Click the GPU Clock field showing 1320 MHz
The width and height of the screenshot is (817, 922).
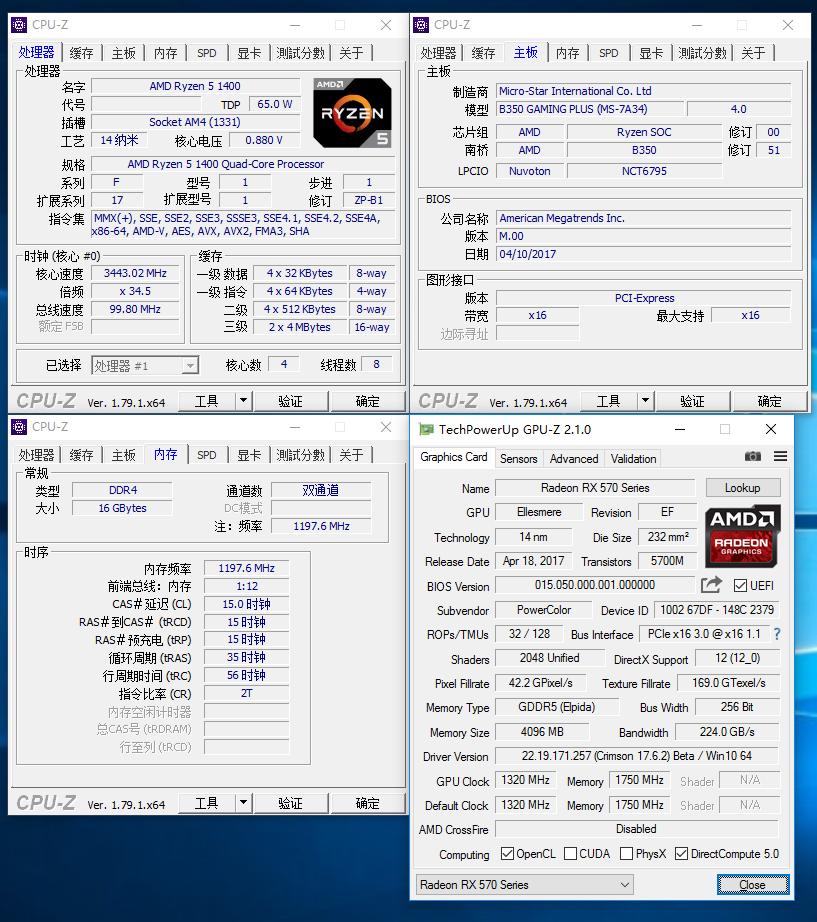[525, 781]
